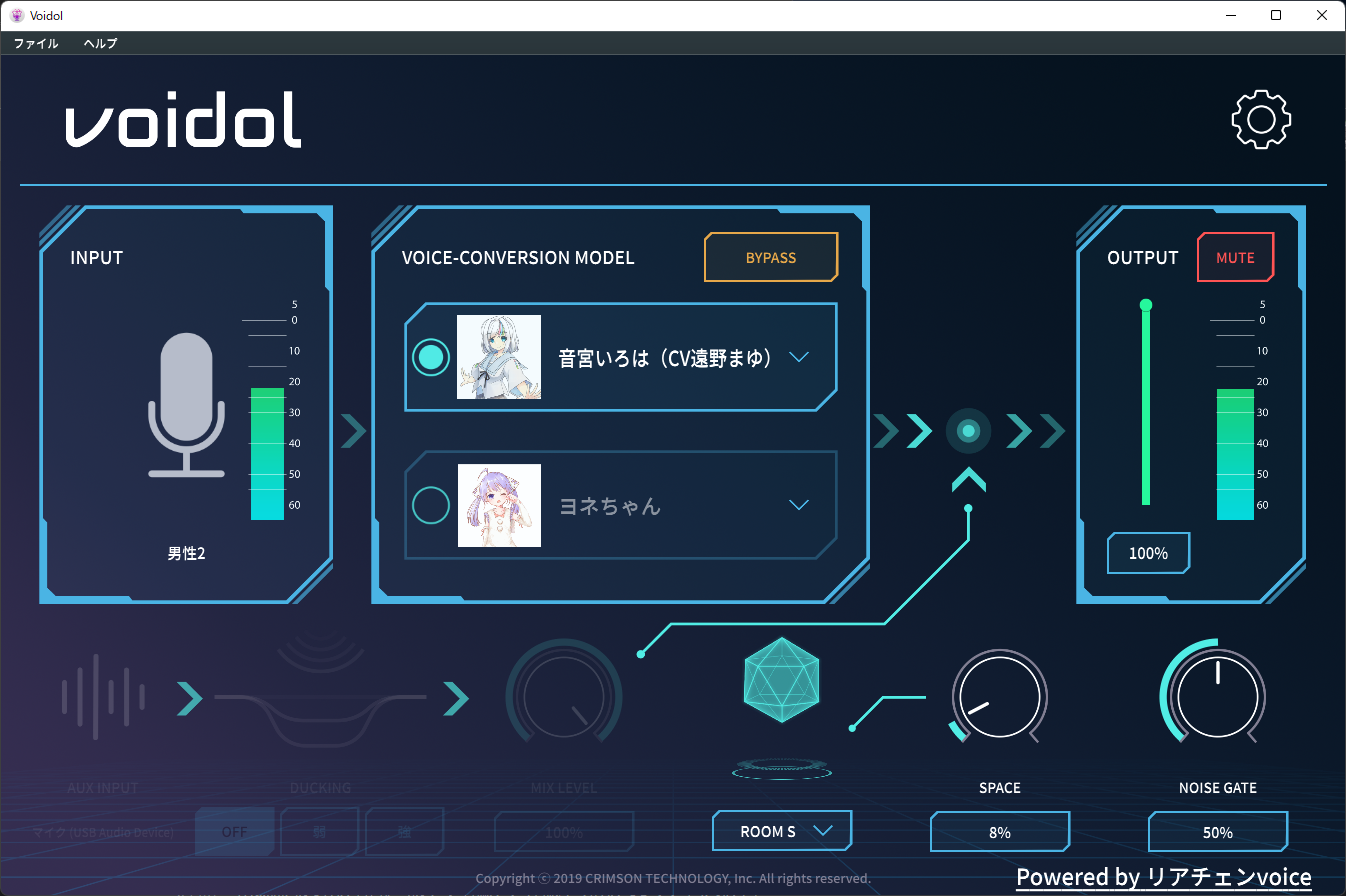
Task: Open the ヘルプ menu
Action: (x=99, y=43)
